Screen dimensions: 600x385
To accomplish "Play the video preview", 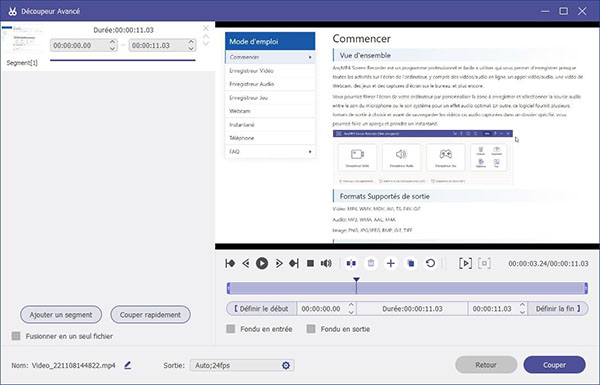I will click(x=262, y=263).
